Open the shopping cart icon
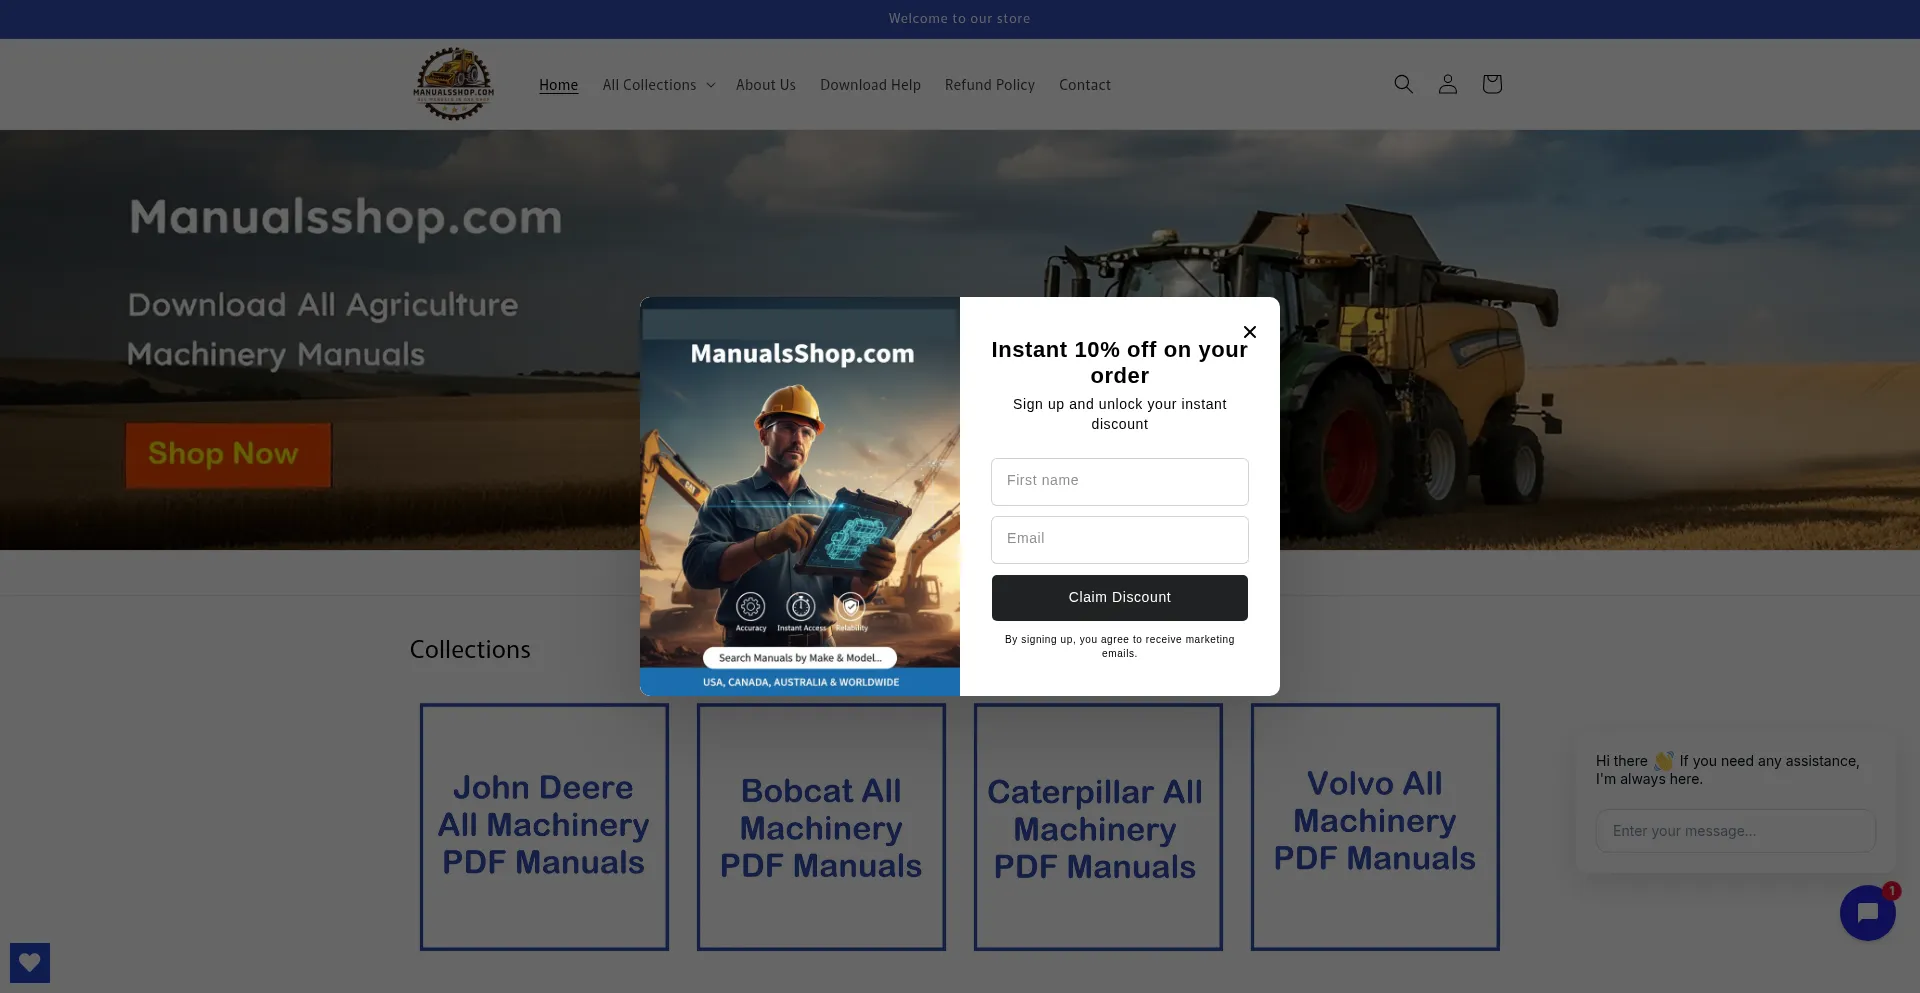Viewport: 1920px width, 993px height. [1491, 84]
